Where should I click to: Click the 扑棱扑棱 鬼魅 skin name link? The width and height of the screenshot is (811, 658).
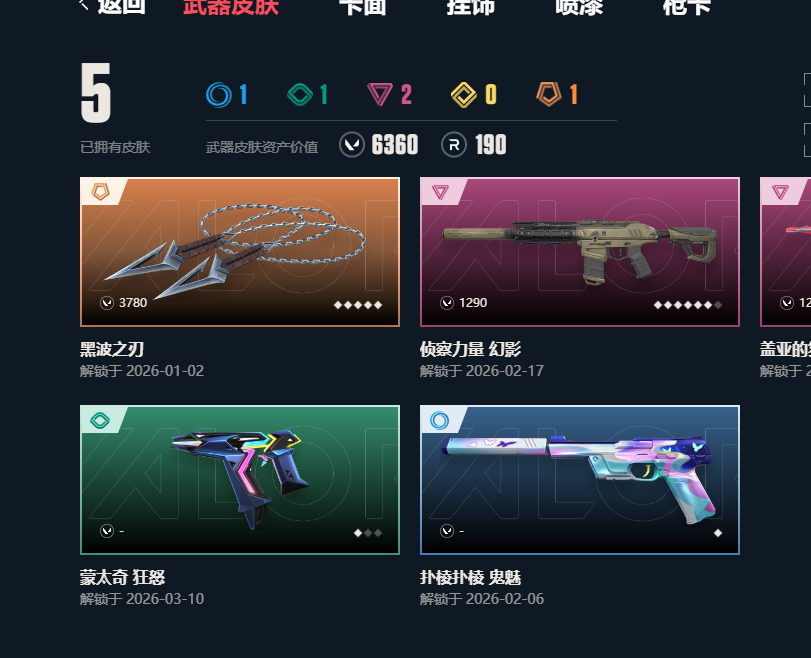point(470,577)
